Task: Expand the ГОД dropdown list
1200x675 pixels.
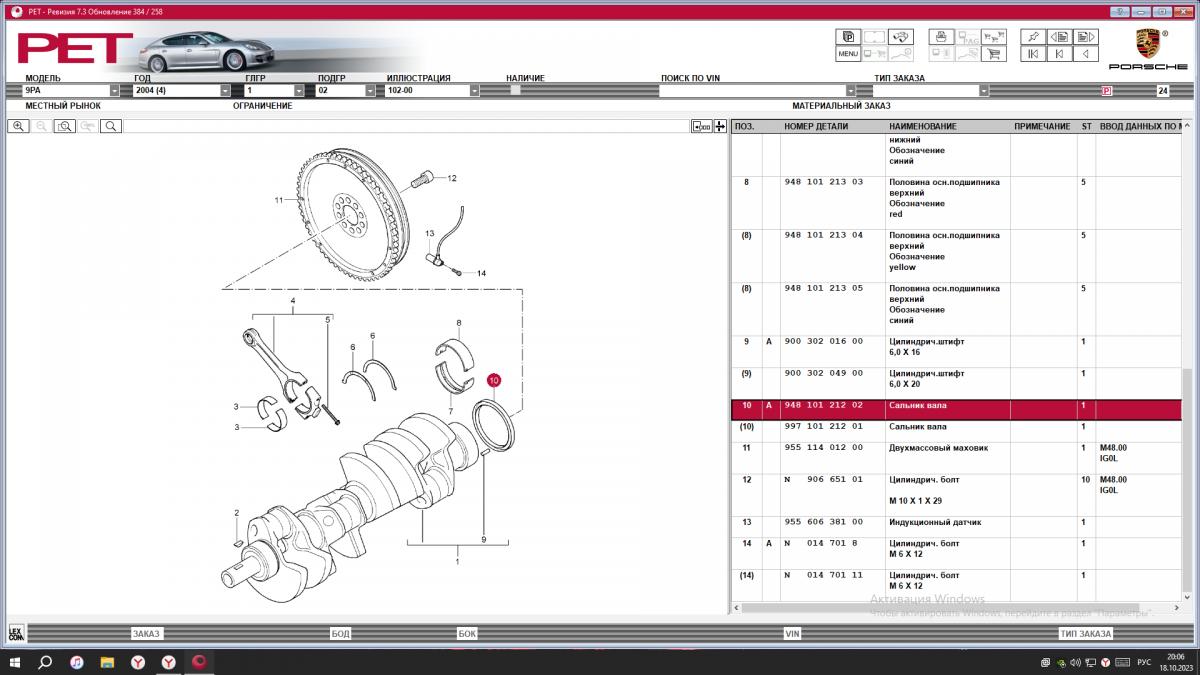Action: [x=225, y=90]
